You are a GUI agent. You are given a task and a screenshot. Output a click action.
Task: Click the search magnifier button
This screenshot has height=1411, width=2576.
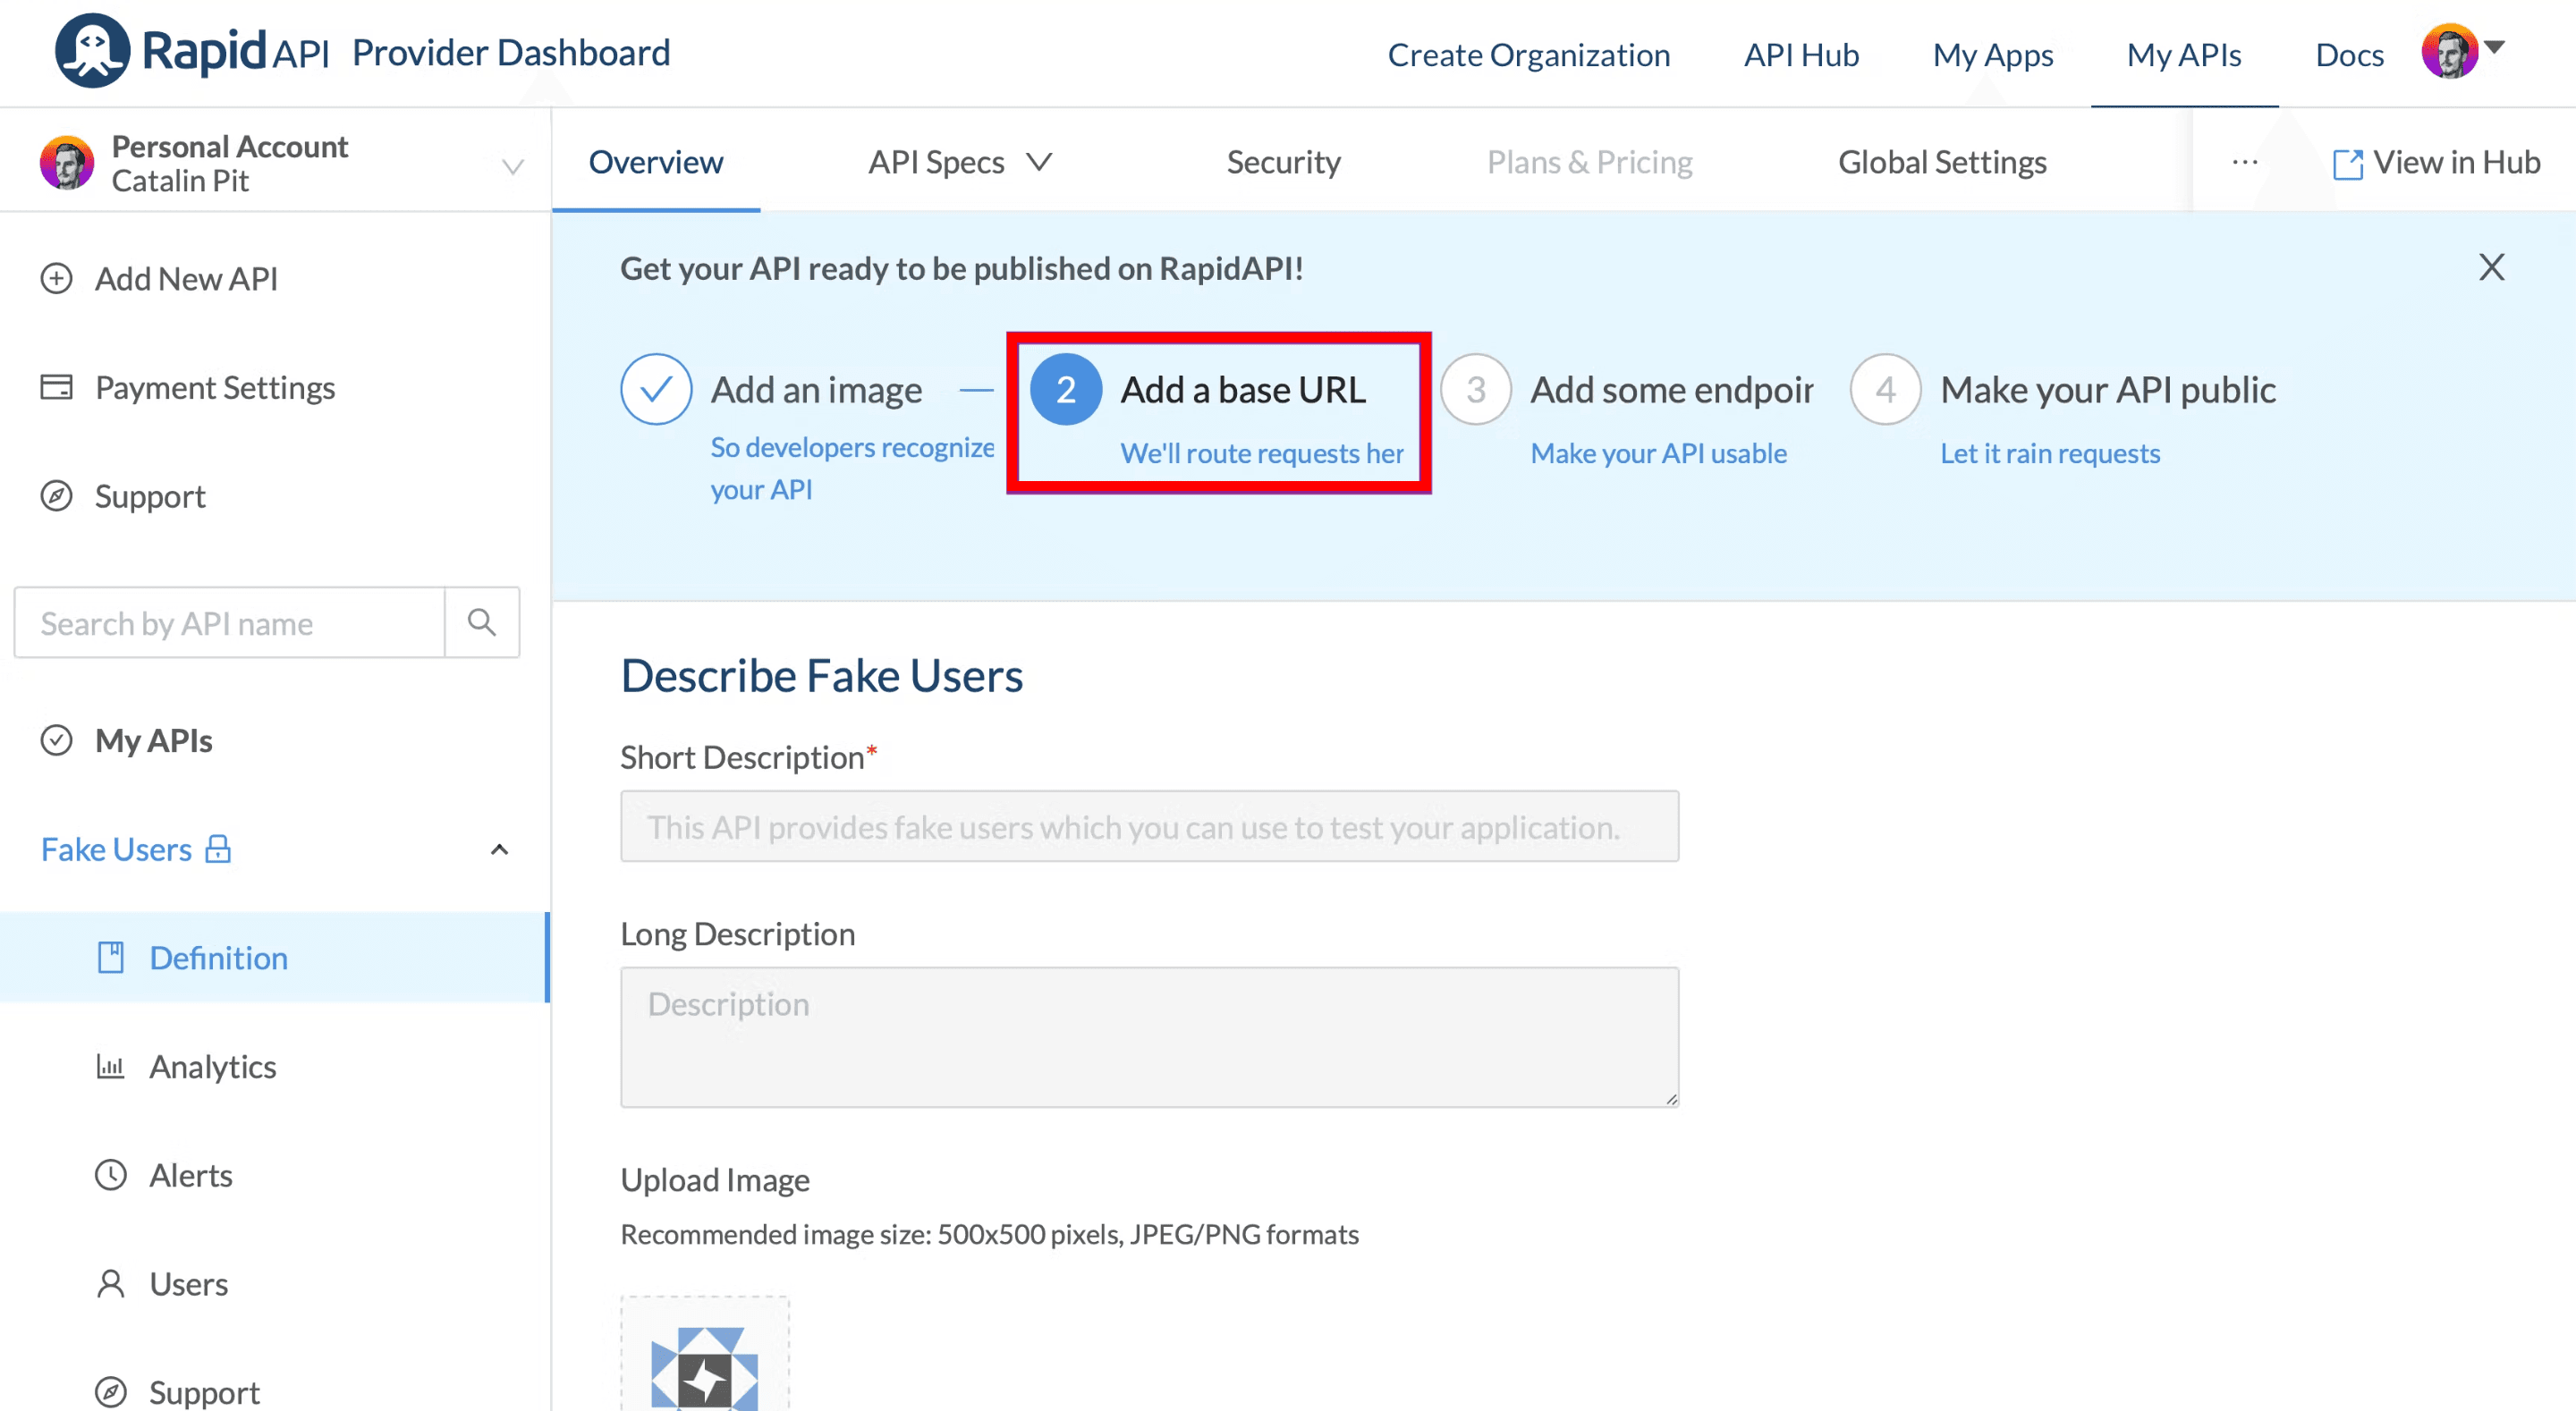(482, 622)
